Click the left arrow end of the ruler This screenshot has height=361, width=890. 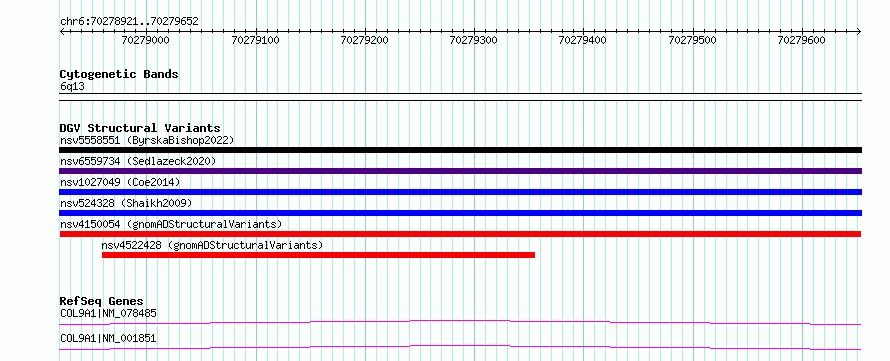coord(62,31)
